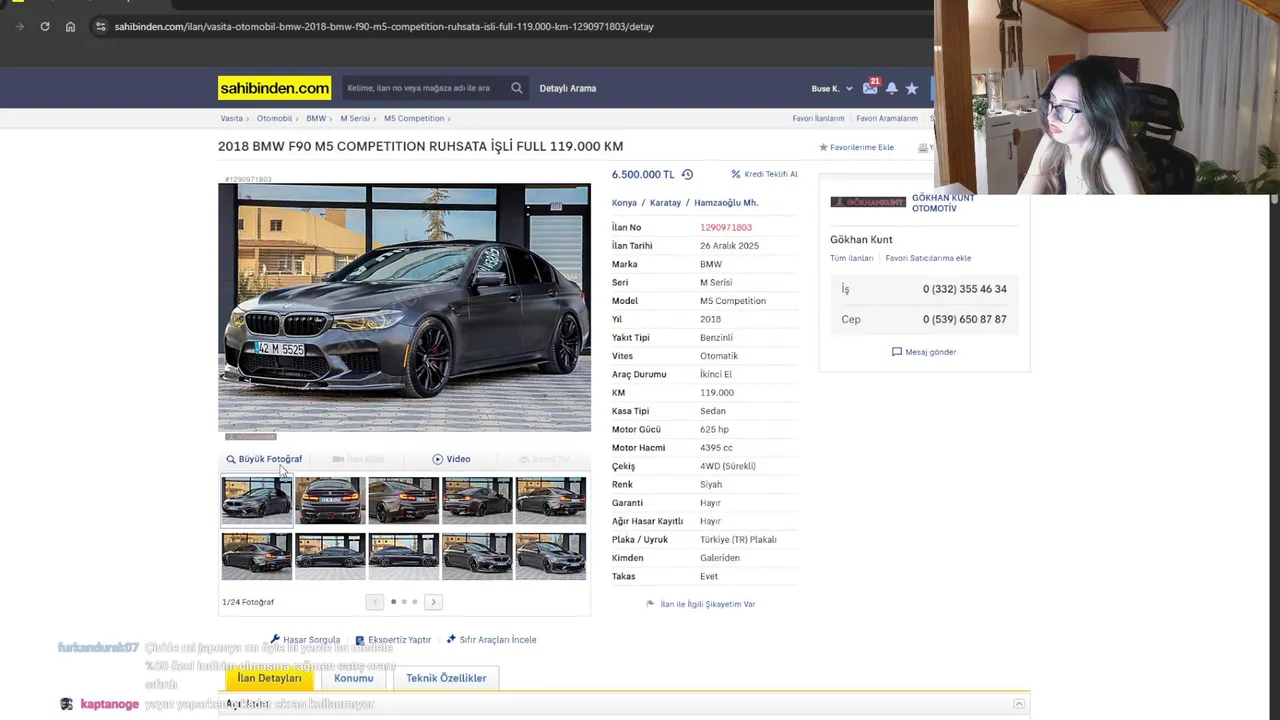The height and width of the screenshot is (720, 1280).
Task: Click the Kredi Teklifi Al link
Action: [771, 174]
